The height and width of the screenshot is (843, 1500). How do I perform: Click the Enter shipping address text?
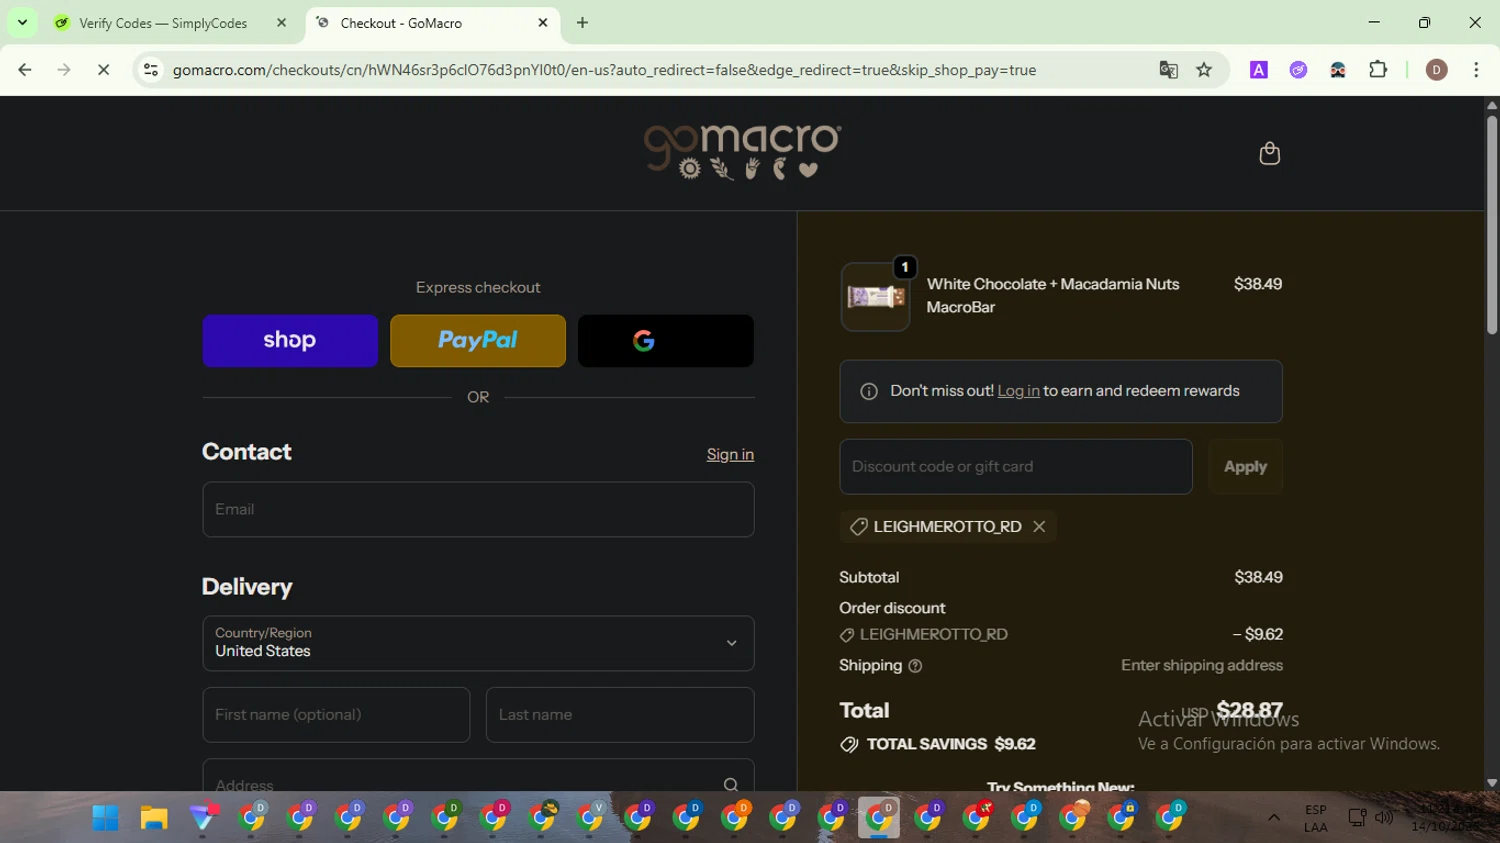pyautogui.click(x=1202, y=666)
